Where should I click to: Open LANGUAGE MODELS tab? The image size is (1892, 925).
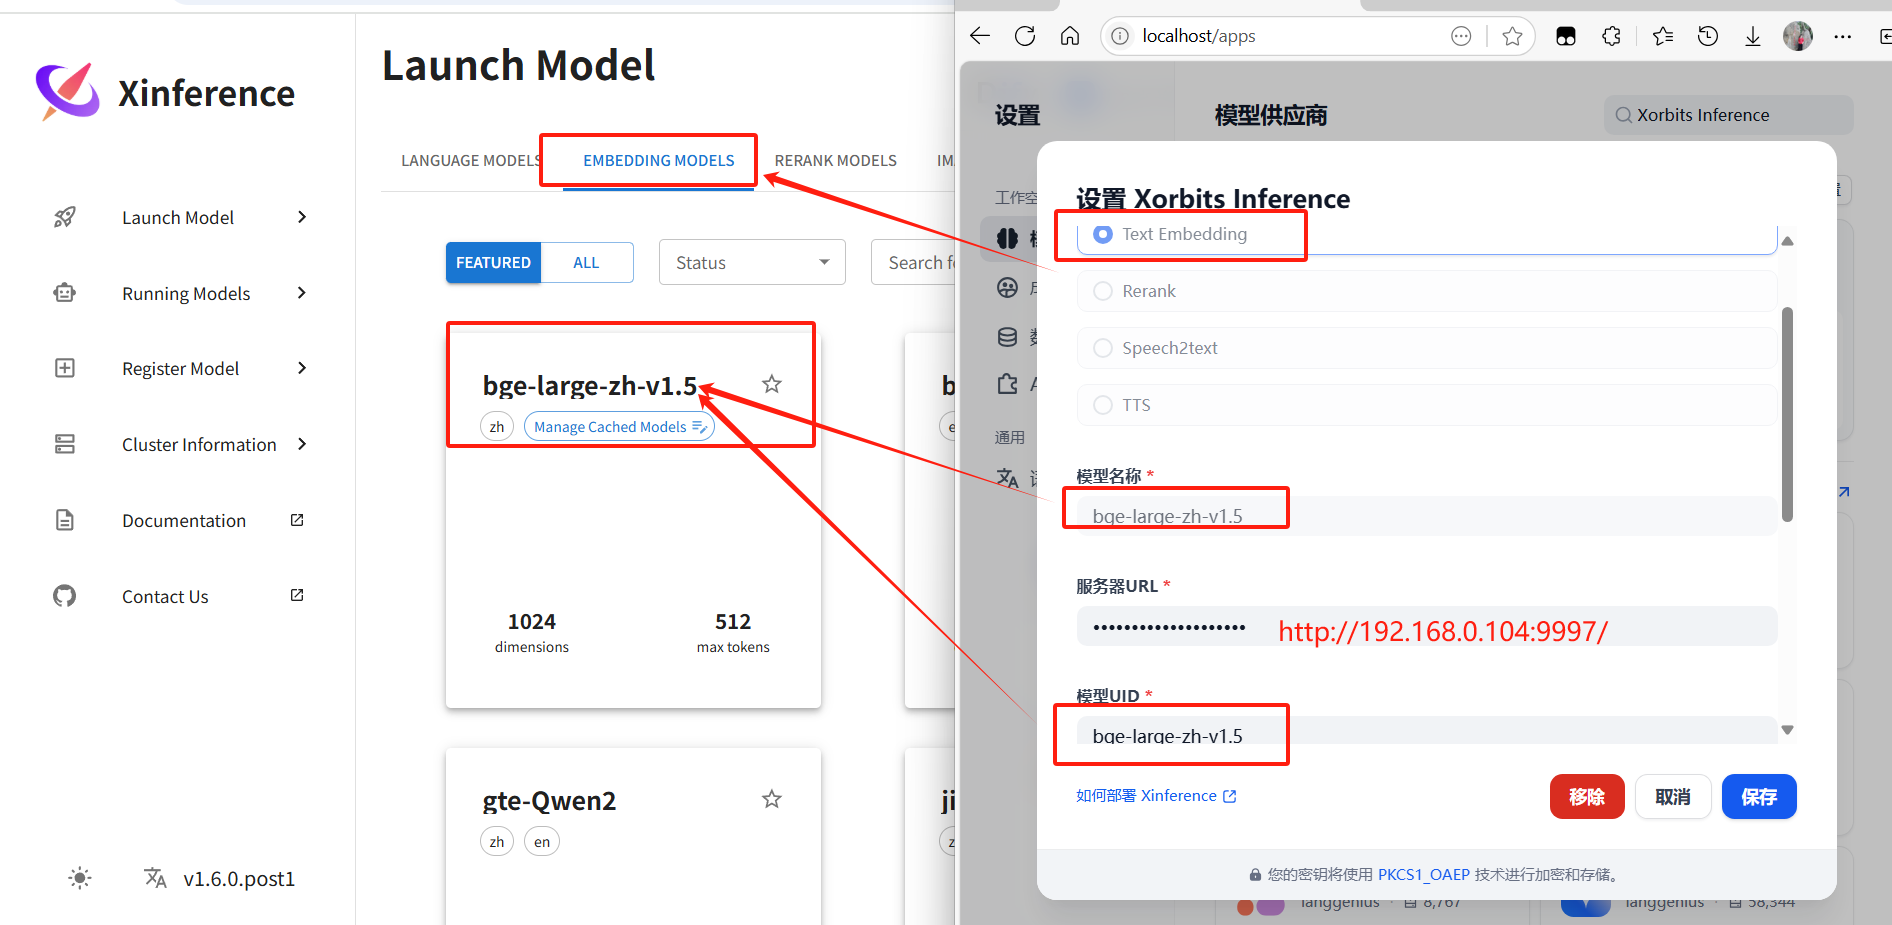[x=471, y=161]
